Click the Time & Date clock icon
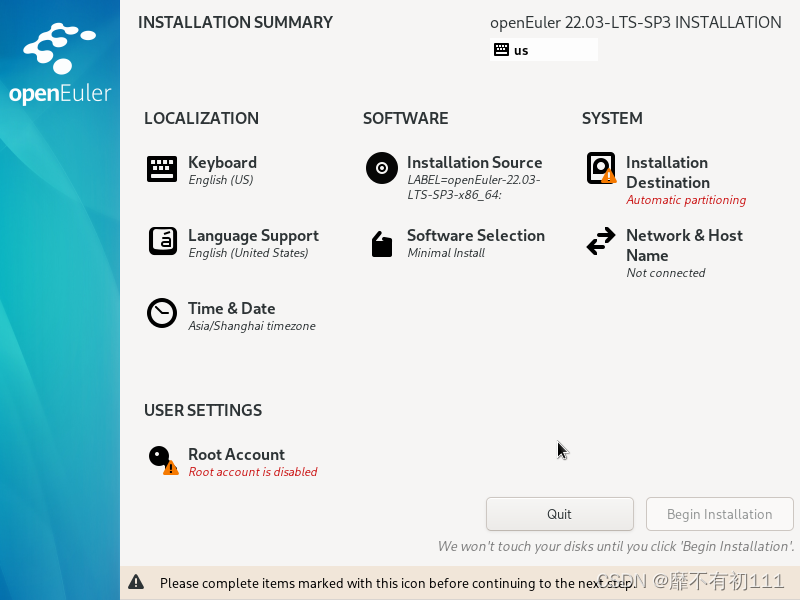The height and width of the screenshot is (600, 800). pyautogui.click(x=162, y=313)
